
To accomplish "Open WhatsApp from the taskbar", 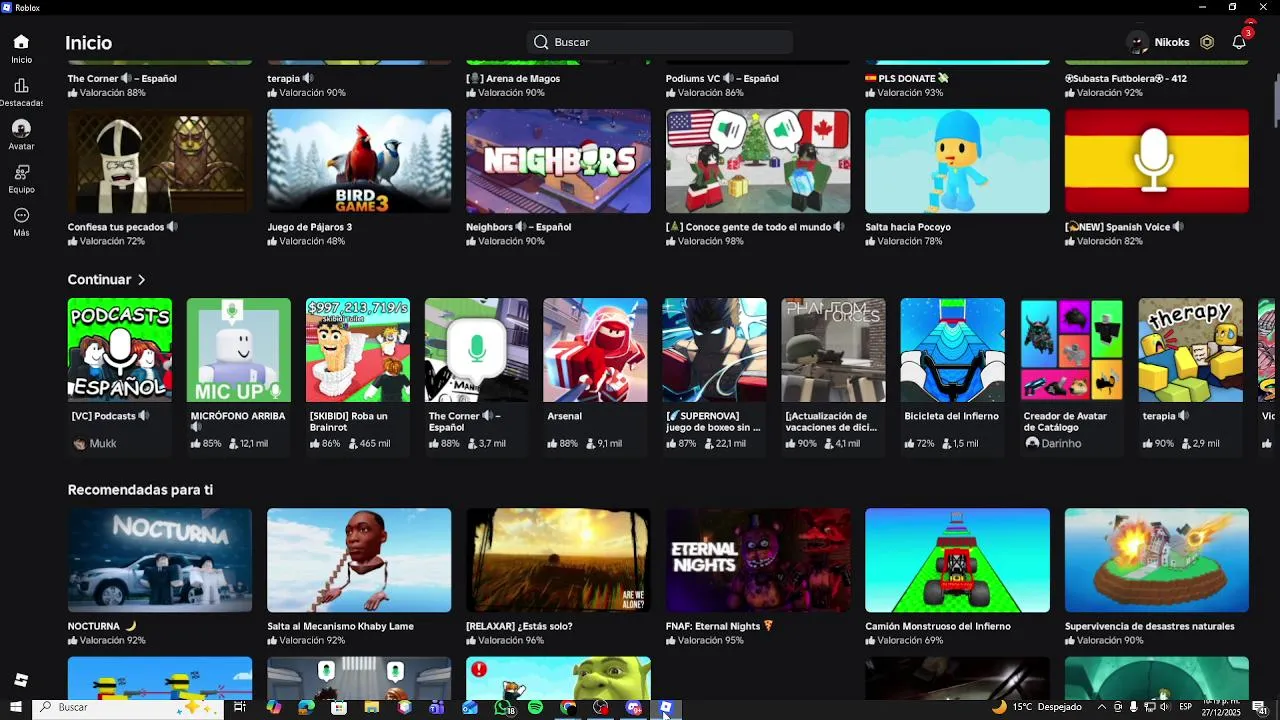I will tap(503, 708).
